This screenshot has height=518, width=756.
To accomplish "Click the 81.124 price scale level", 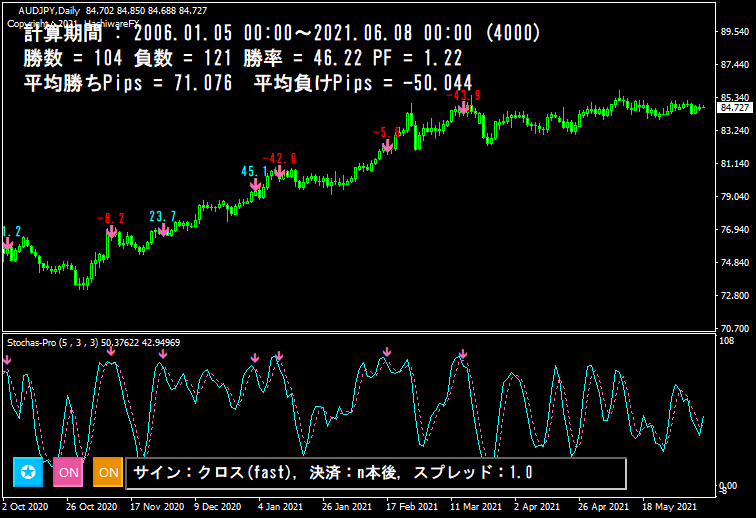I will tap(734, 164).
